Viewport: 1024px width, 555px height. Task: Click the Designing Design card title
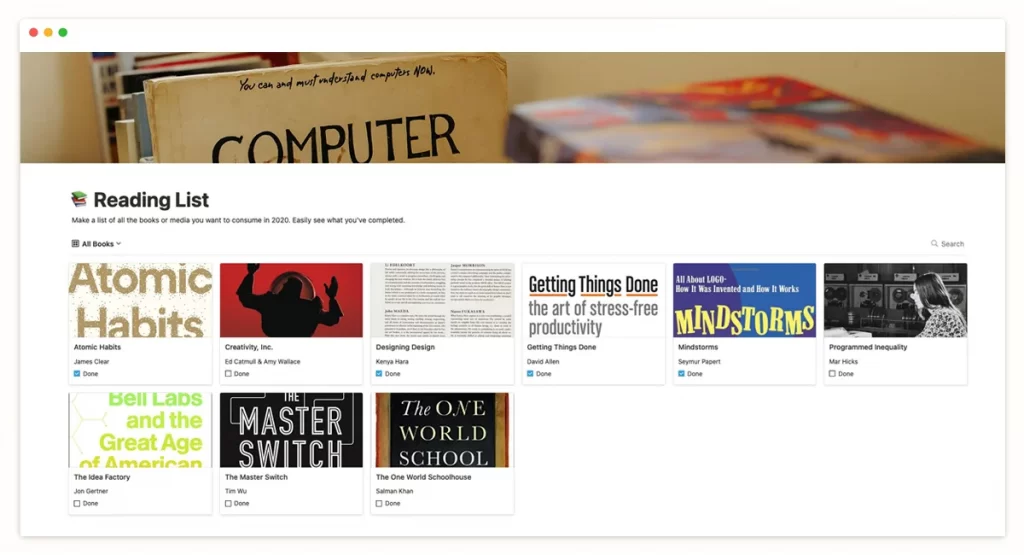(405, 347)
